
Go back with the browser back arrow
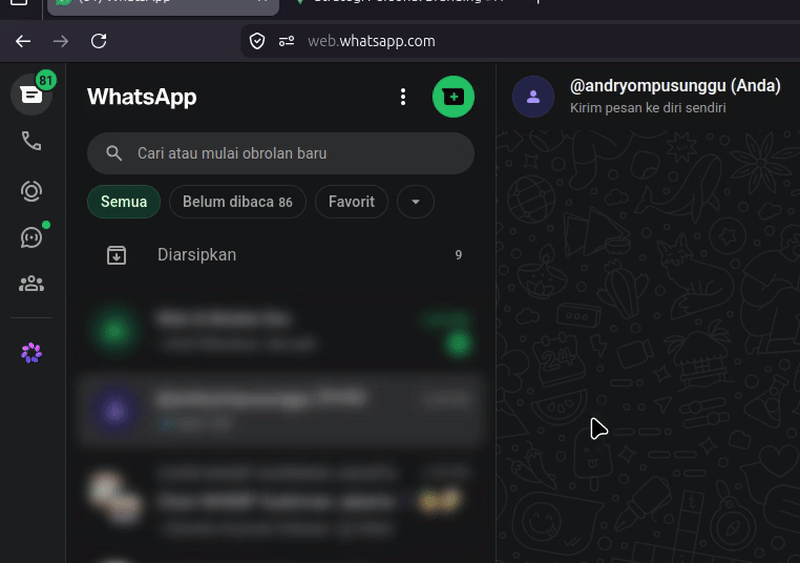[23, 41]
